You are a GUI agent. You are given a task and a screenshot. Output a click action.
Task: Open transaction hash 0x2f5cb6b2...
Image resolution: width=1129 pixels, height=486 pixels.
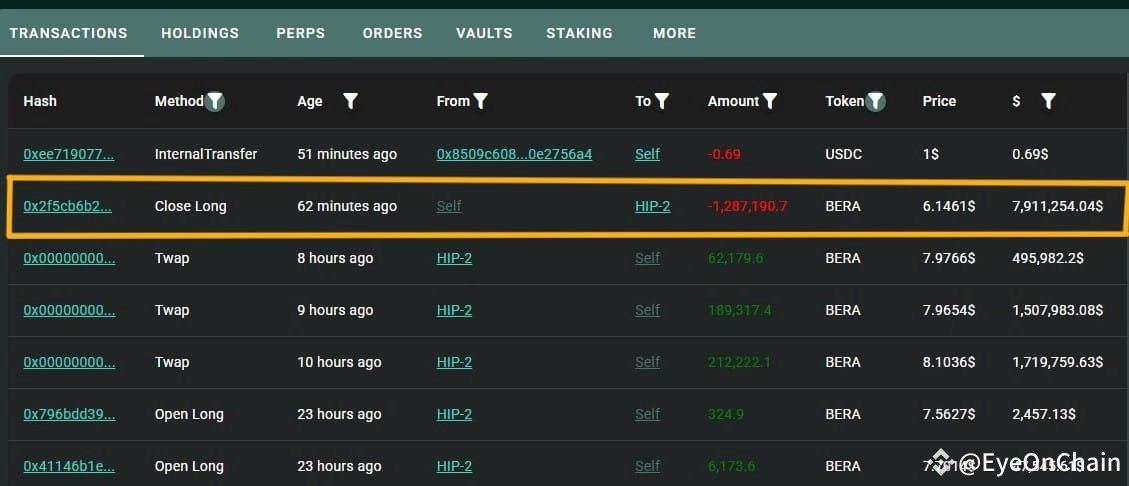point(68,206)
